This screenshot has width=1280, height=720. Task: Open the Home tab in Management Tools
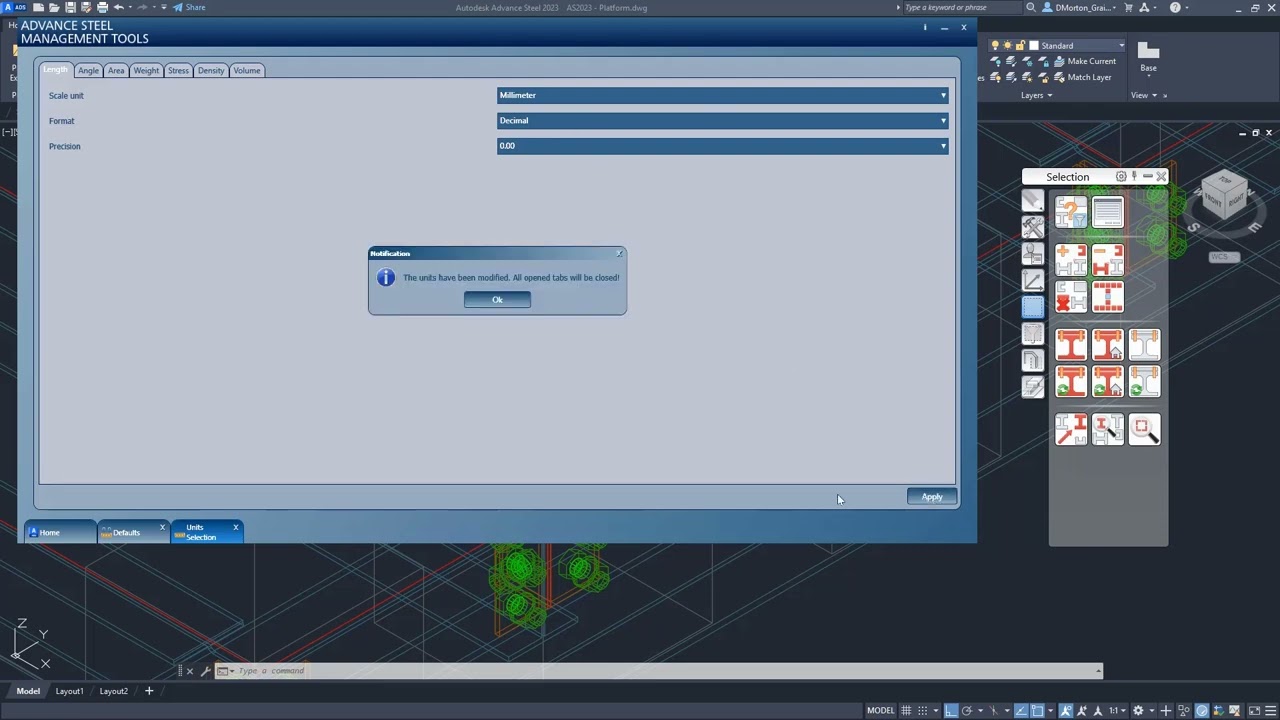(x=58, y=533)
